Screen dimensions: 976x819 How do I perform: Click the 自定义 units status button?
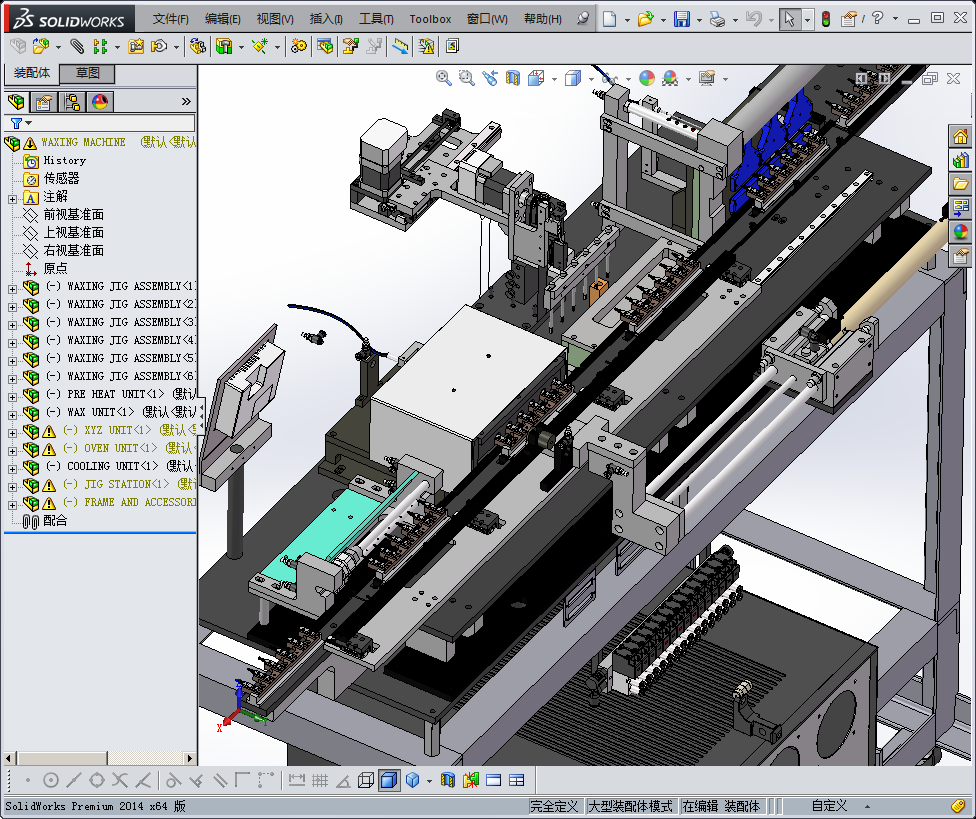pos(828,806)
